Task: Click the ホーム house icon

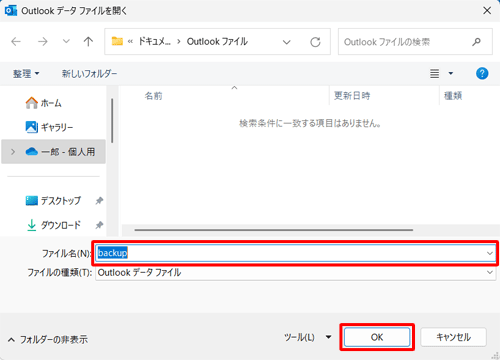Action: pyautogui.click(x=32, y=103)
